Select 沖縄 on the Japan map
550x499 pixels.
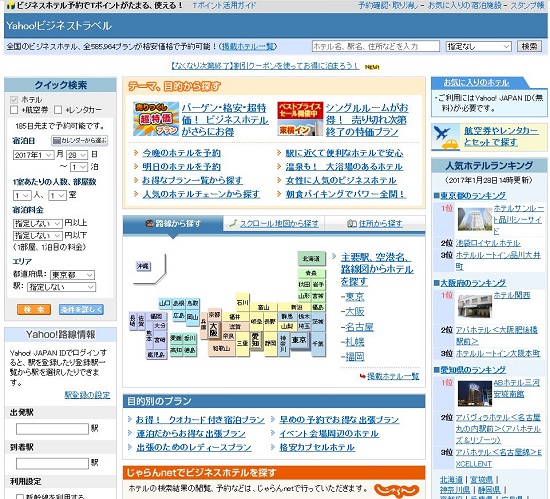143,267
